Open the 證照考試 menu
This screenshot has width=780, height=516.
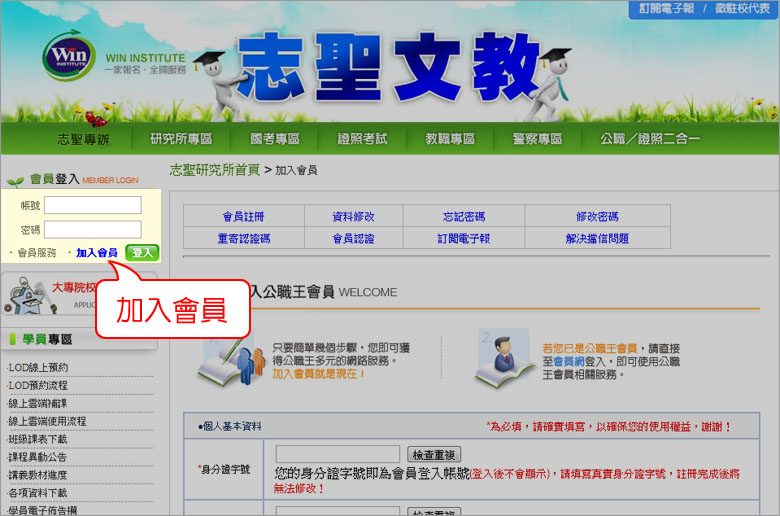click(x=362, y=138)
